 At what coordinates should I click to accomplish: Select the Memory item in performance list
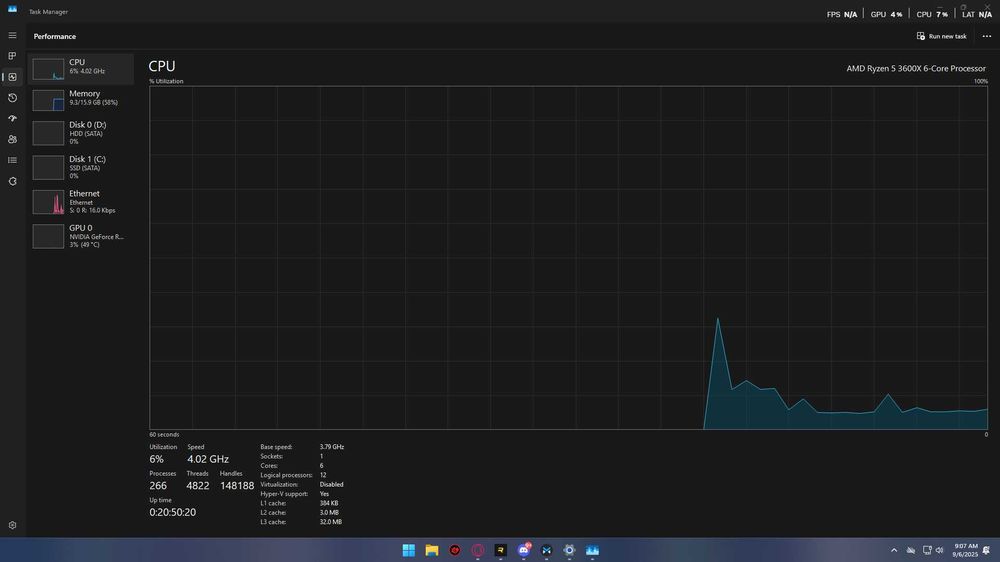click(81, 100)
